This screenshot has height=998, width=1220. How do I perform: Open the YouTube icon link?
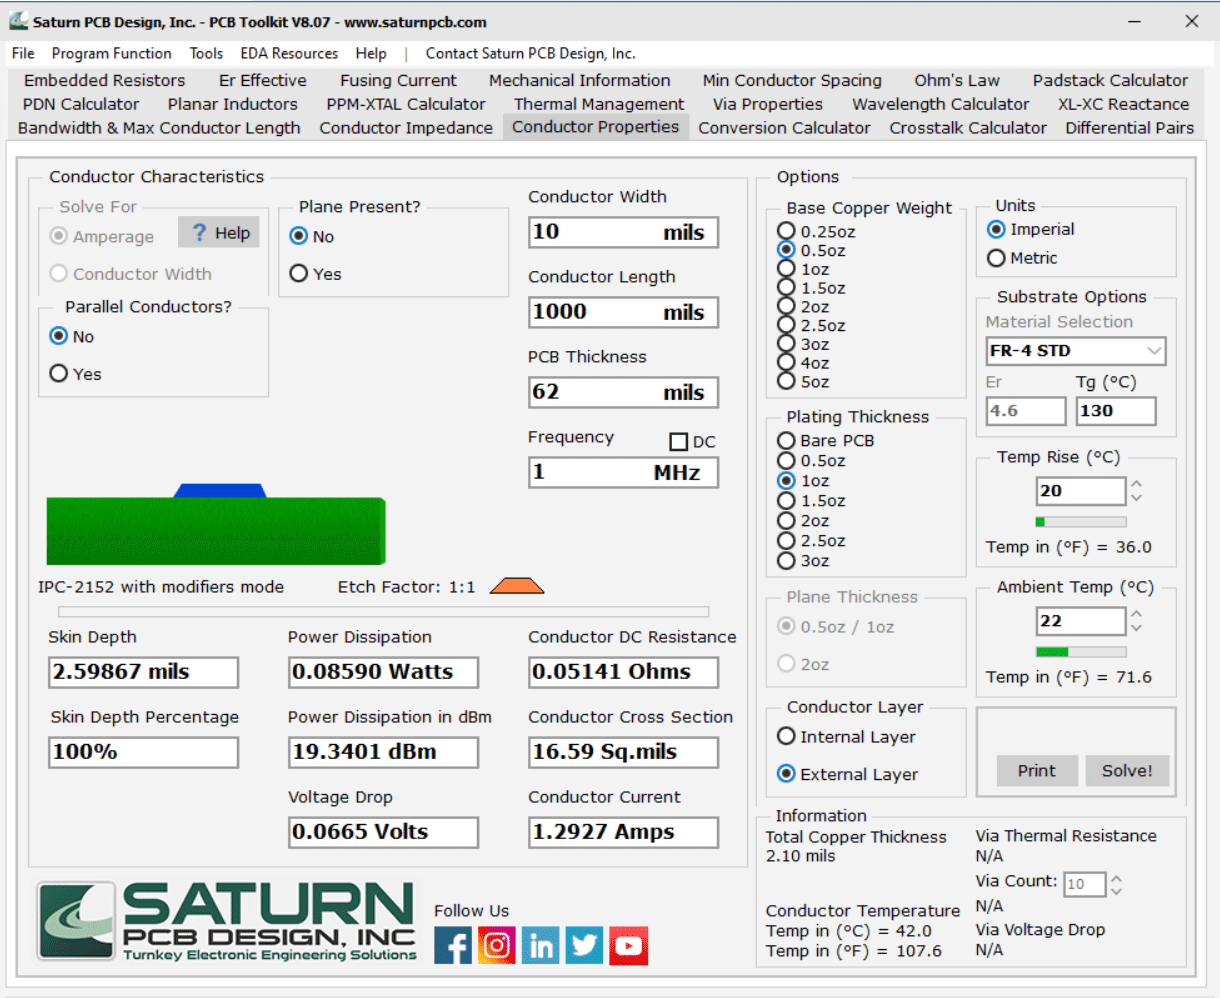(x=629, y=945)
